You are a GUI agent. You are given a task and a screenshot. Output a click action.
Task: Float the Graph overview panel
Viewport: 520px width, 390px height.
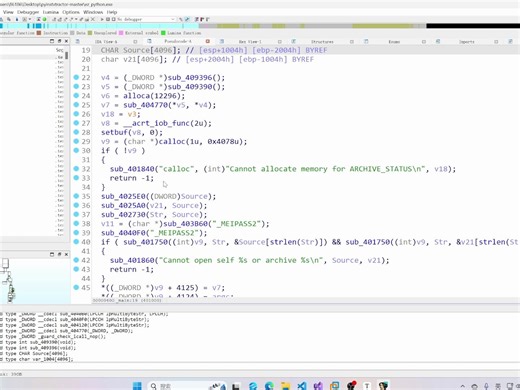(59, 254)
